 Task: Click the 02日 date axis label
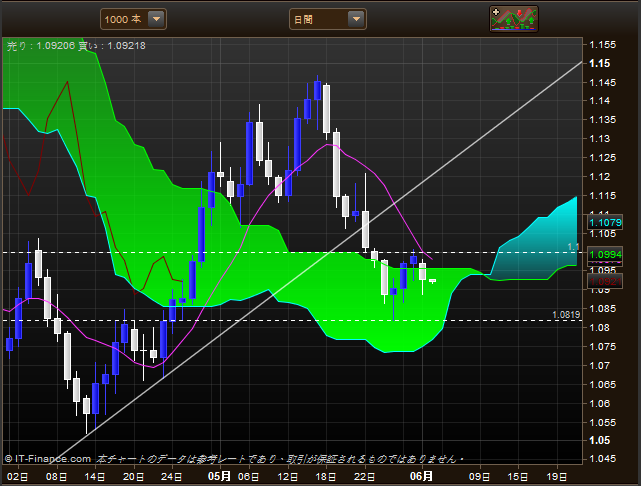[x=18, y=477]
